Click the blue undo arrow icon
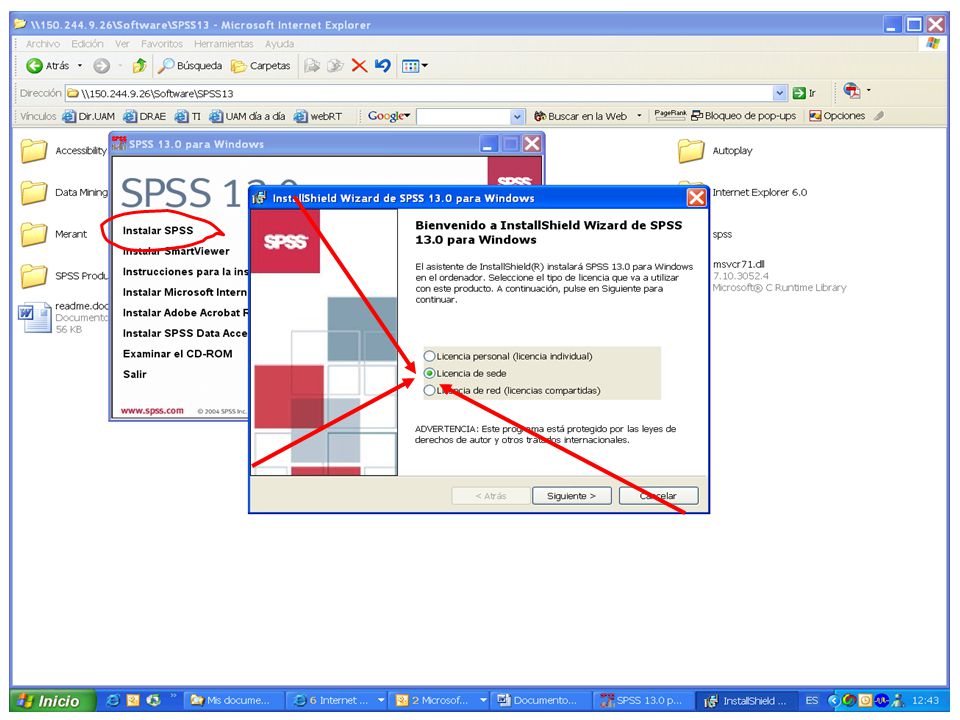960x720 pixels. coord(383,66)
